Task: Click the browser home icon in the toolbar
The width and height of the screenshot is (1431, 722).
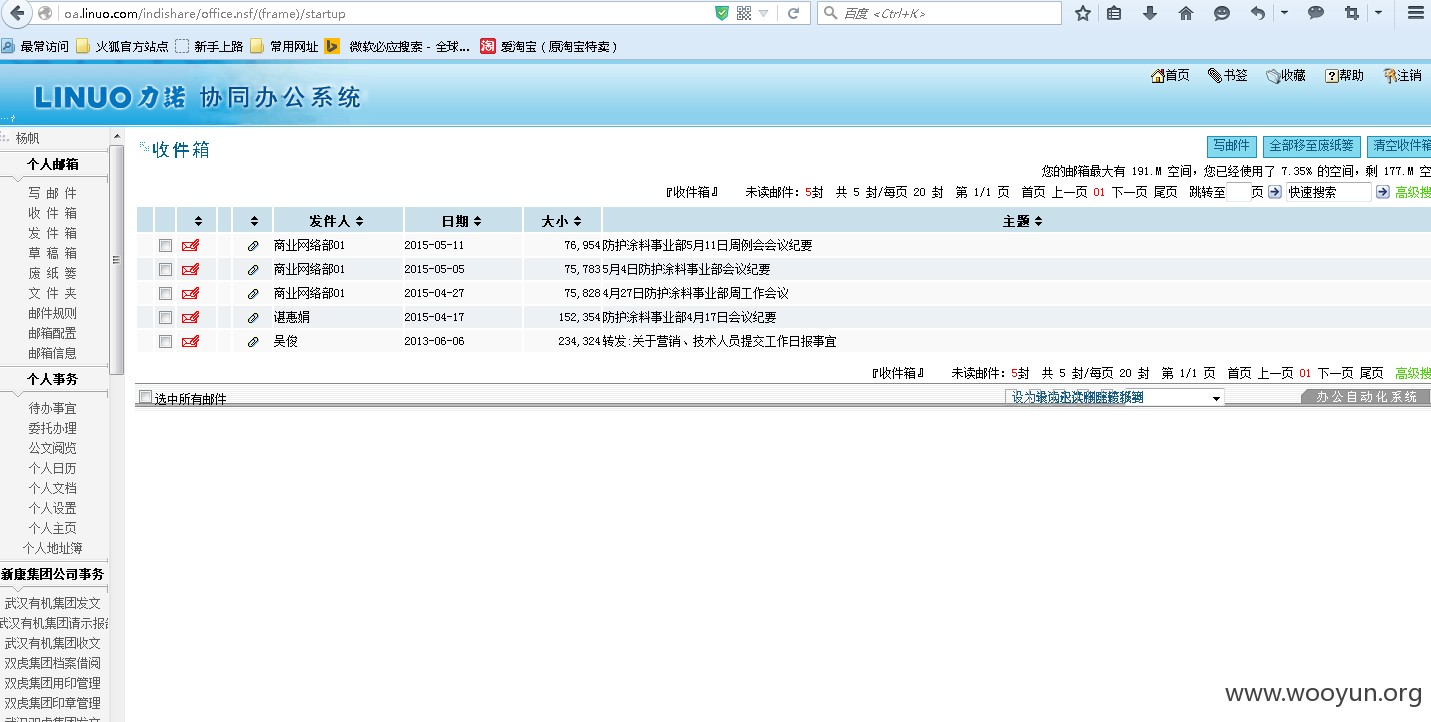Action: [x=1186, y=13]
